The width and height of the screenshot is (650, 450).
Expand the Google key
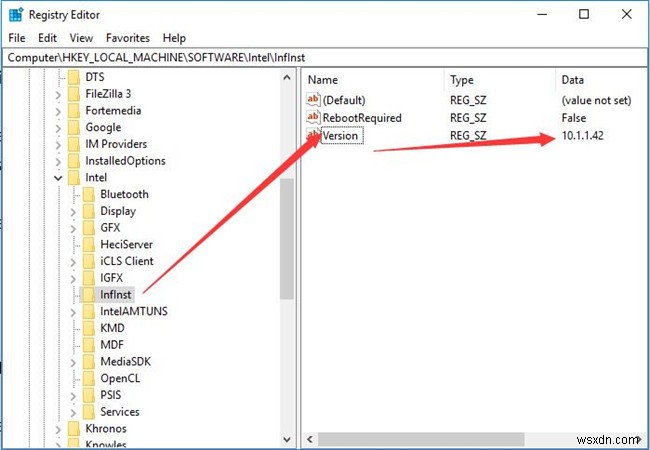point(58,128)
